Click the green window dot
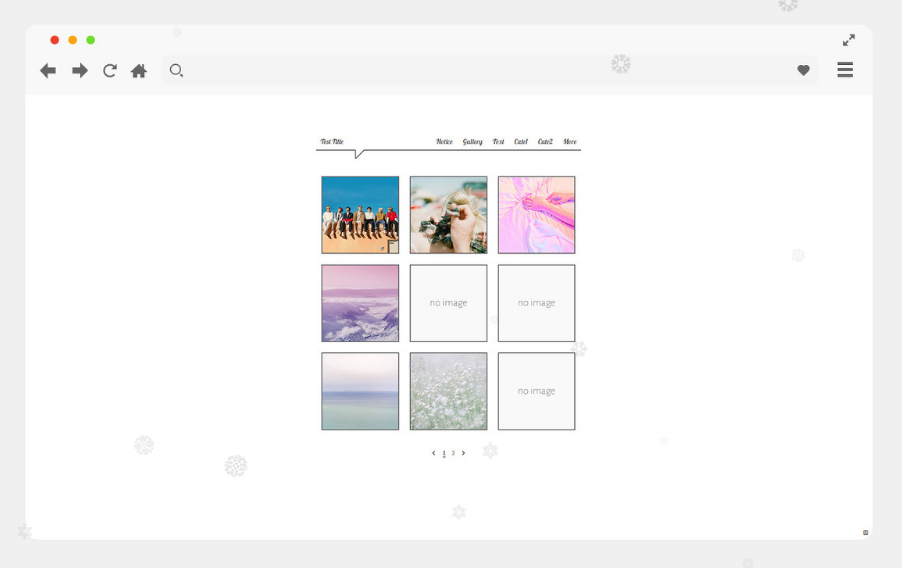 [90, 40]
